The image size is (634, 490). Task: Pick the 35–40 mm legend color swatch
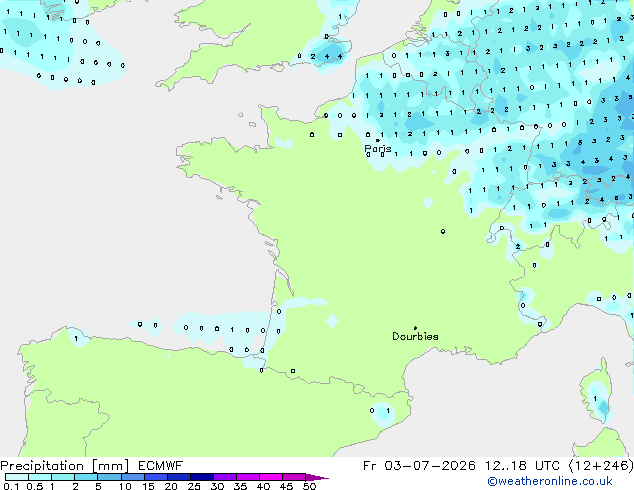[x=248, y=477]
